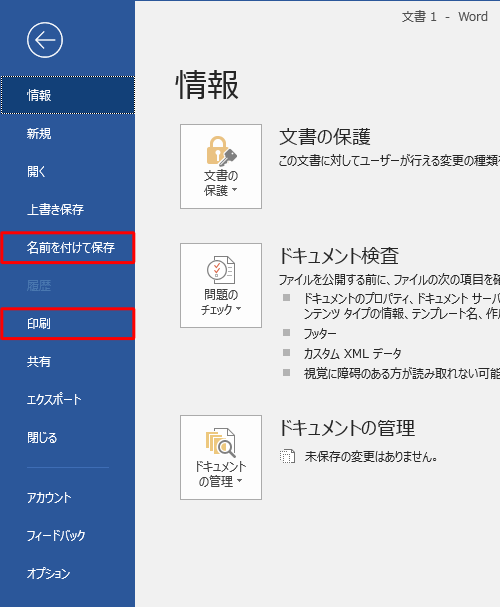
Task: Select 新規 in the sidebar
Action: (x=68, y=133)
